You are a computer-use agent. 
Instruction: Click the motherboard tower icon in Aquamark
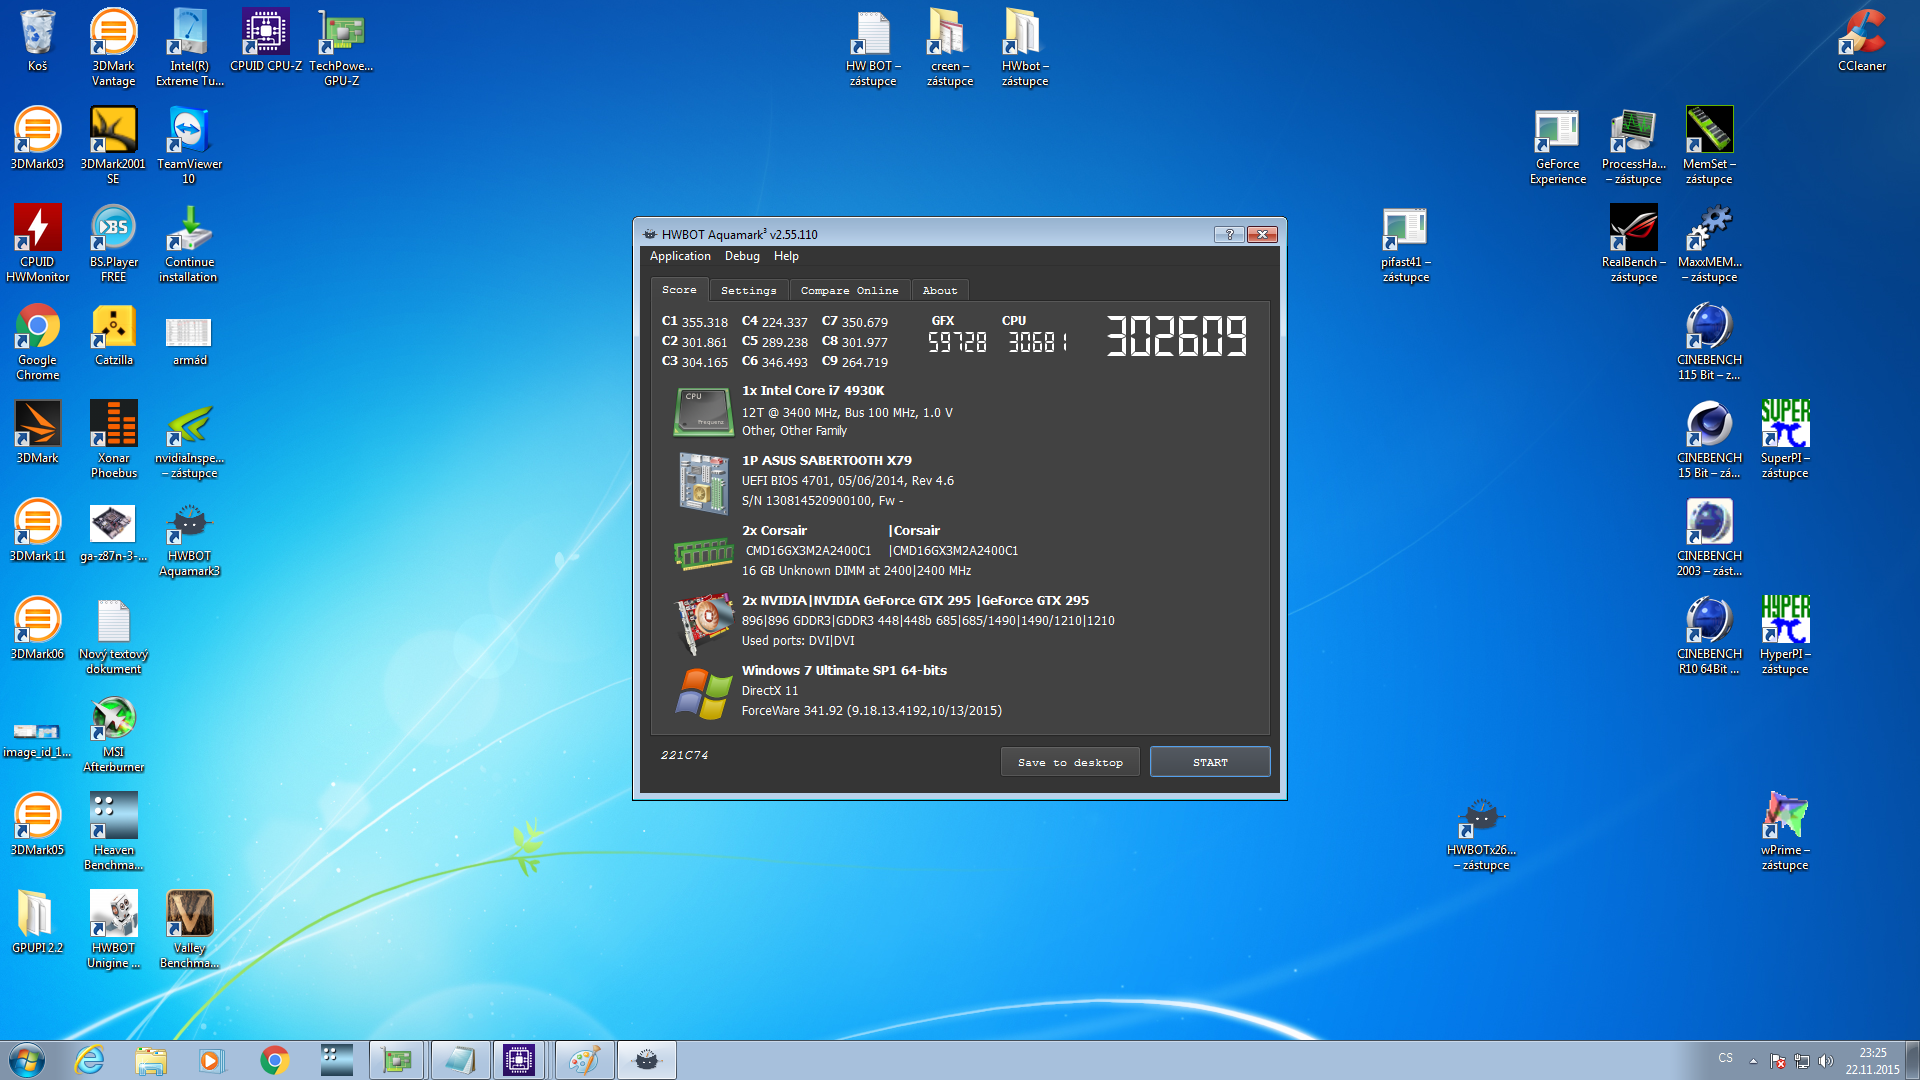tap(704, 483)
